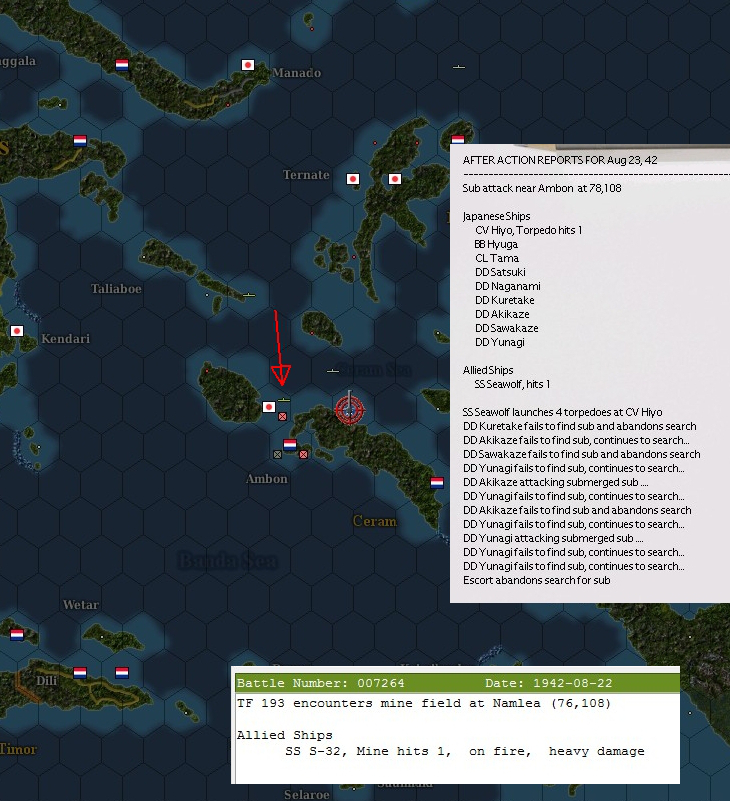Select the 'Battle Number: 007264' header

click(321, 683)
